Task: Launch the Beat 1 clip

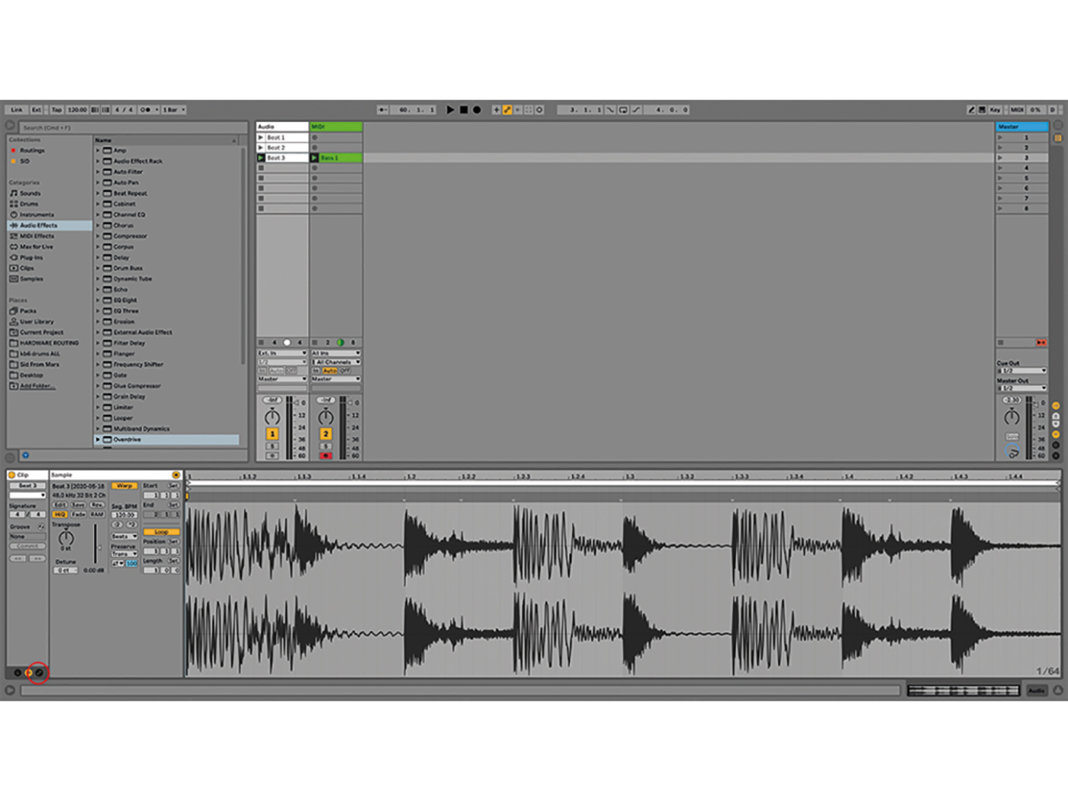Action: tap(262, 137)
